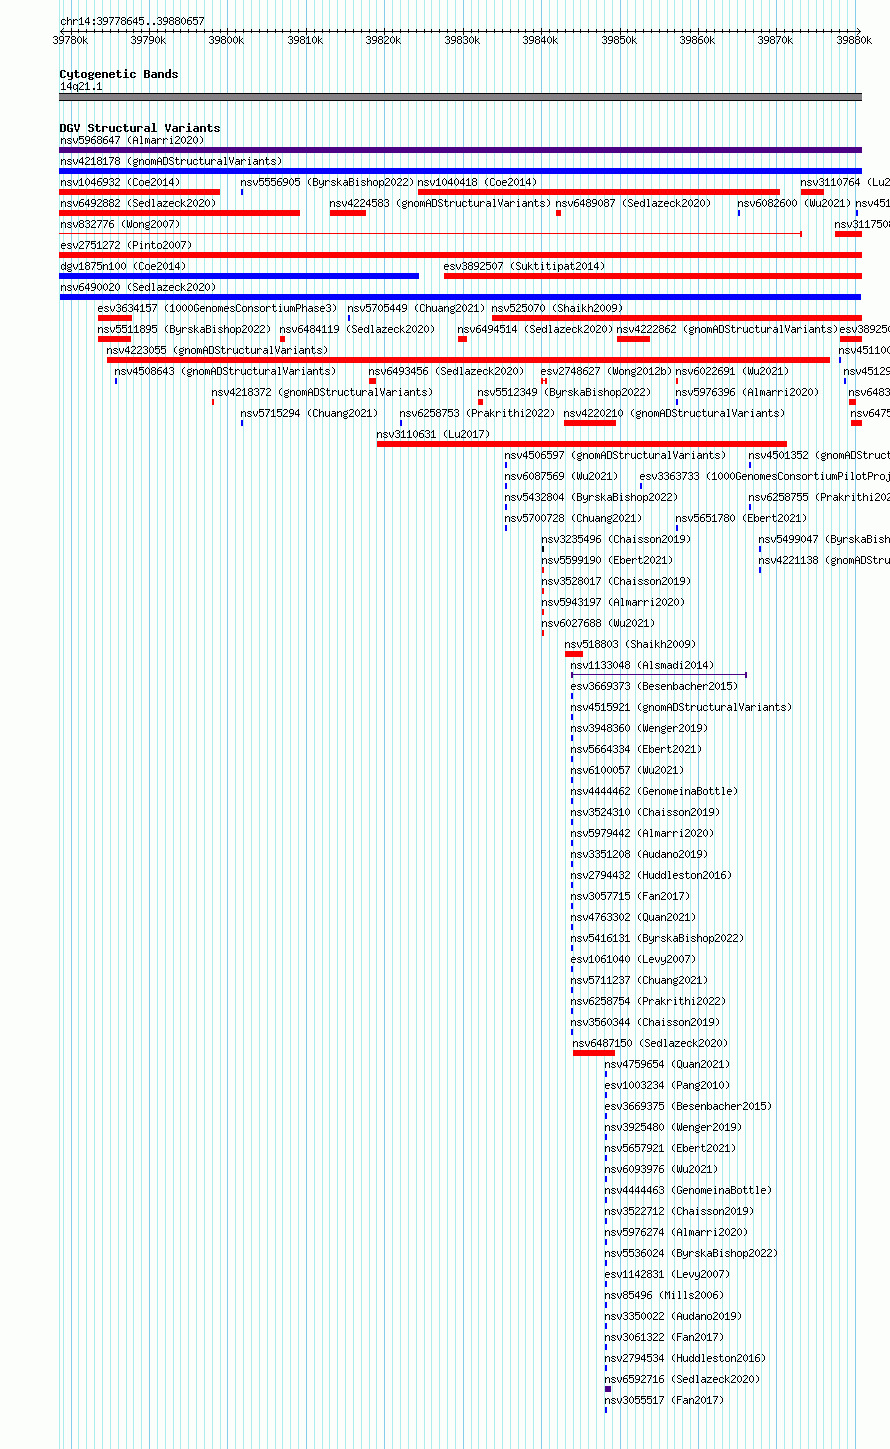The height and width of the screenshot is (1449, 890).
Task: Click the 39800k ruler position label
Action: (x=226, y=40)
